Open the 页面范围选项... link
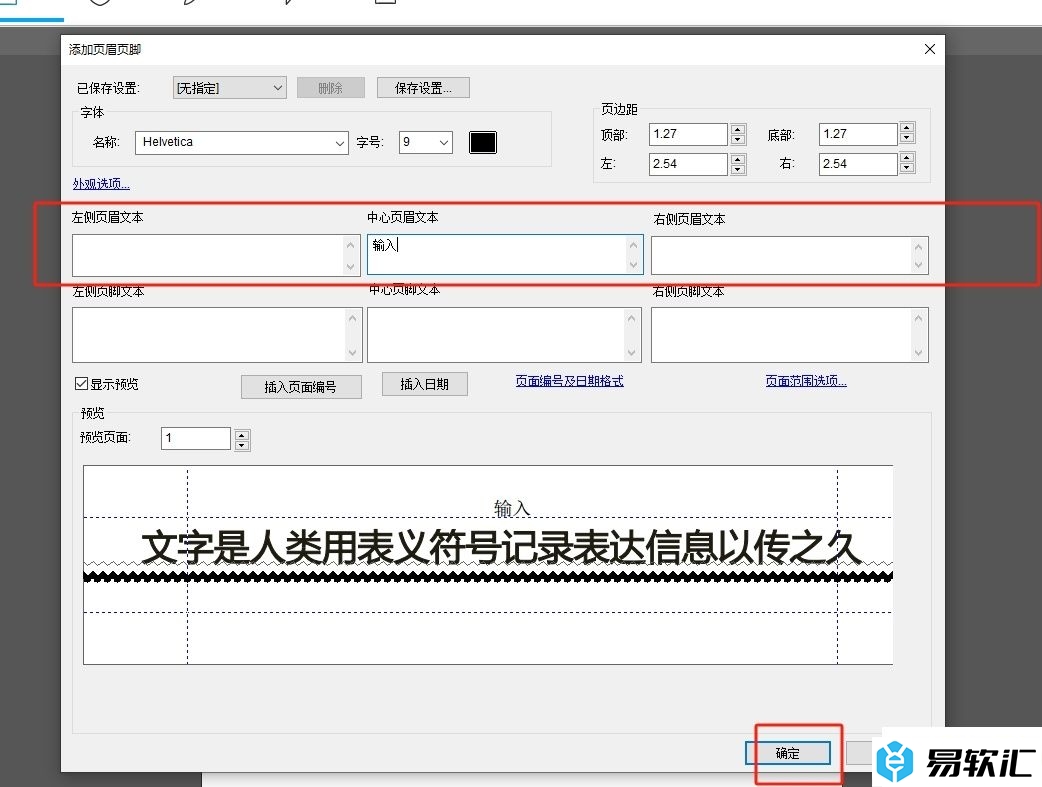Viewport: 1042px width, 787px height. pos(806,381)
